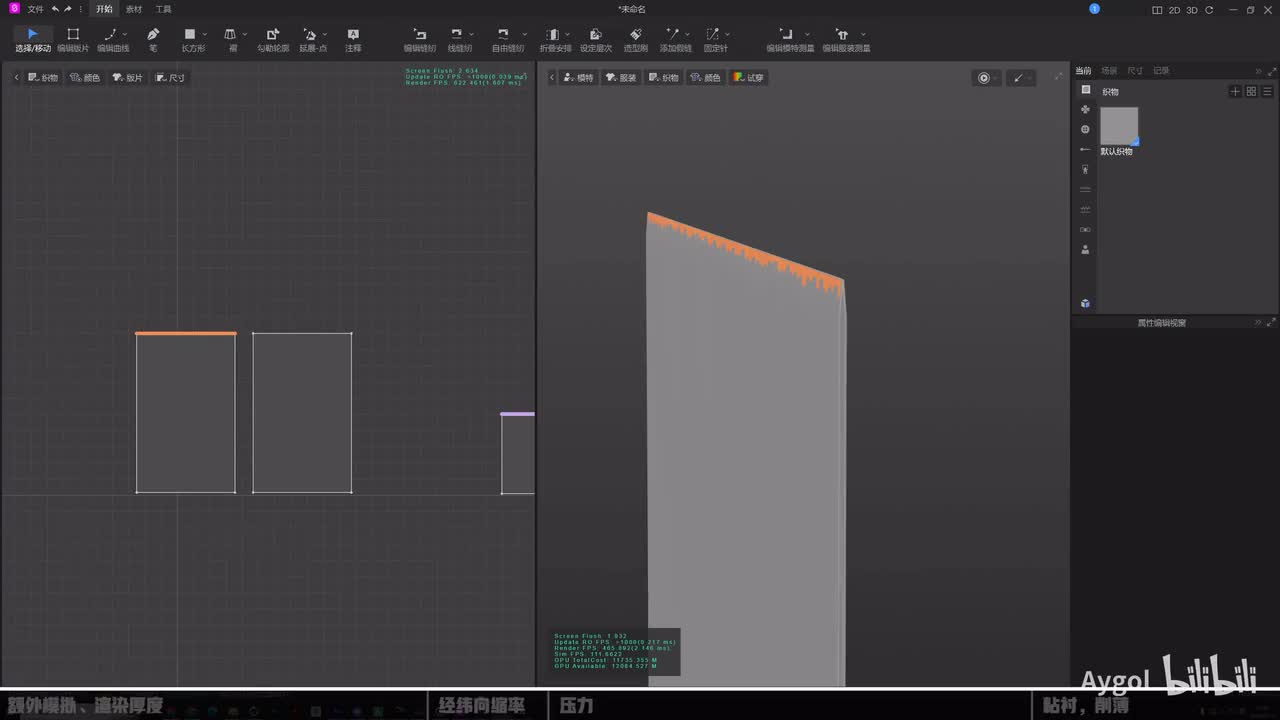Viewport: 1280px width, 720px height.
Task: Click the 设定层次 set layer tool
Action: pyautogui.click(x=596, y=39)
